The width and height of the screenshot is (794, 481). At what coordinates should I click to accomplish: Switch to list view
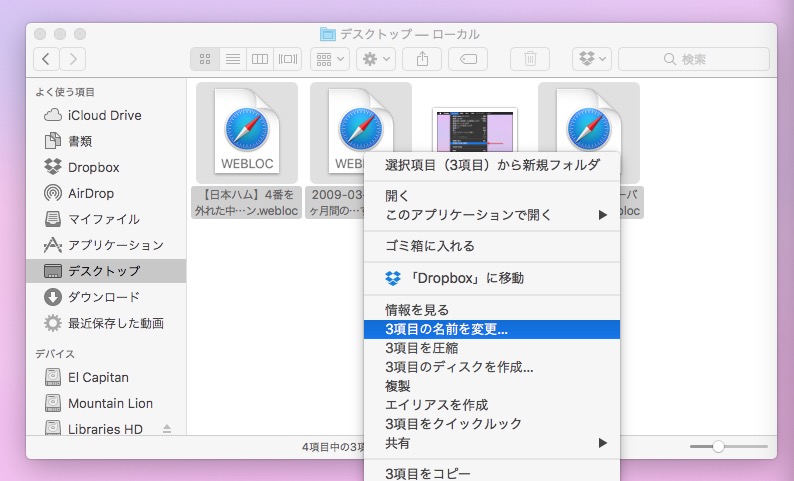click(233, 59)
